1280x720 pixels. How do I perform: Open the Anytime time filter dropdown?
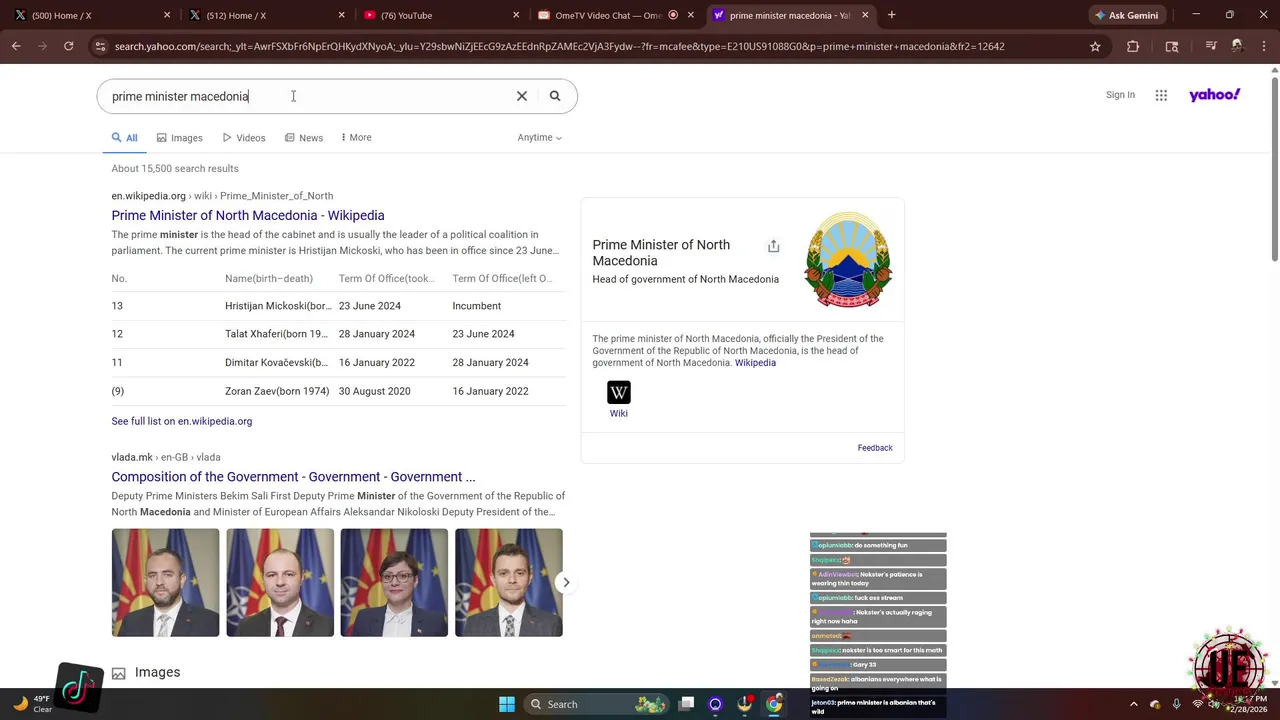pyautogui.click(x=540, y=137)
